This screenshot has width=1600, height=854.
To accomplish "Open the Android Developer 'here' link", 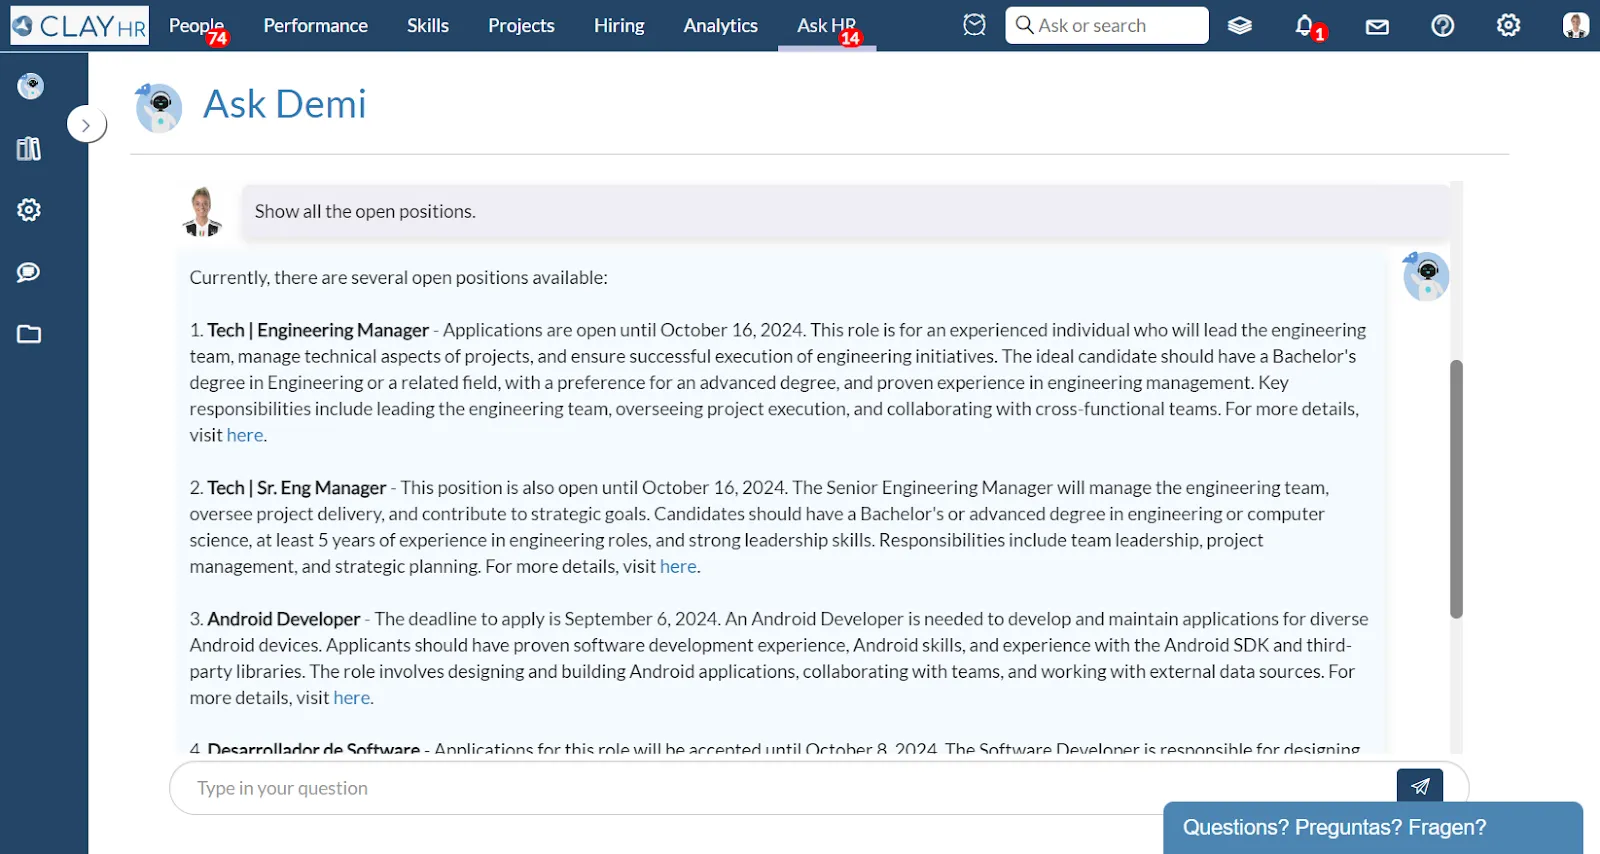I will pyautogui.click(x=352, y=698).
